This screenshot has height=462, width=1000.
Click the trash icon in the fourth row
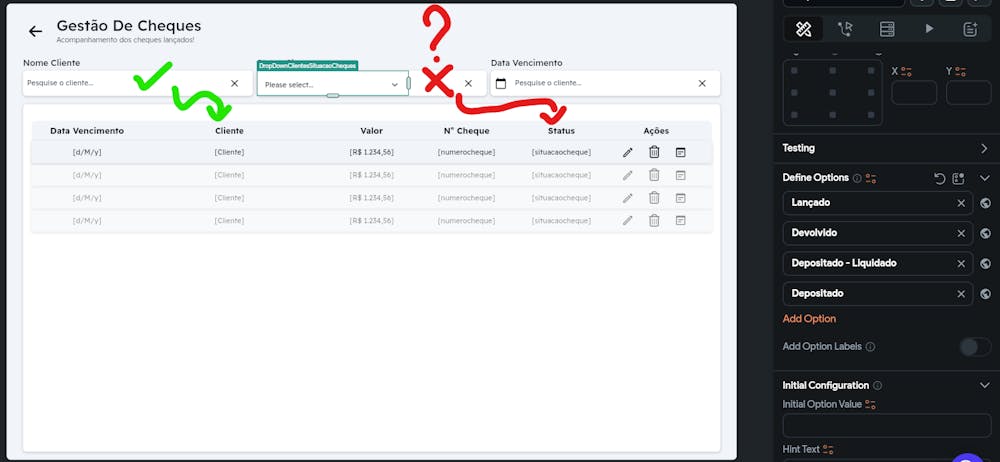click(654, 220)
